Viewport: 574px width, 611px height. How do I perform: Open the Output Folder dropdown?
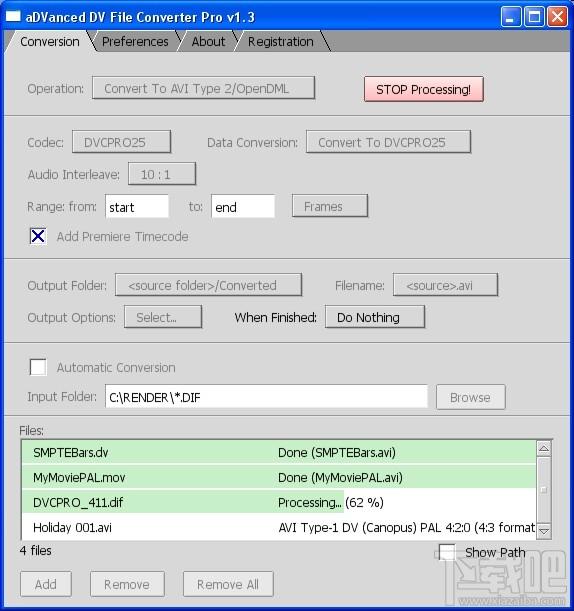point(208,285)
